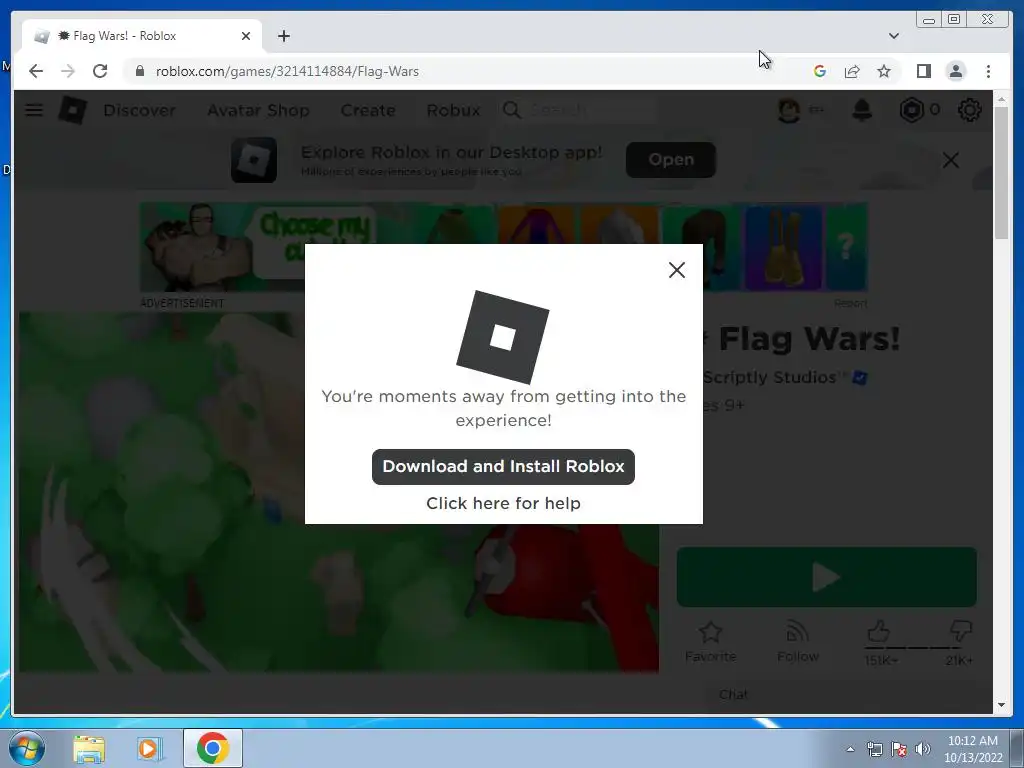1024x768 pixels.
Task: Click the address bar URL
Action: pos(287,71)
